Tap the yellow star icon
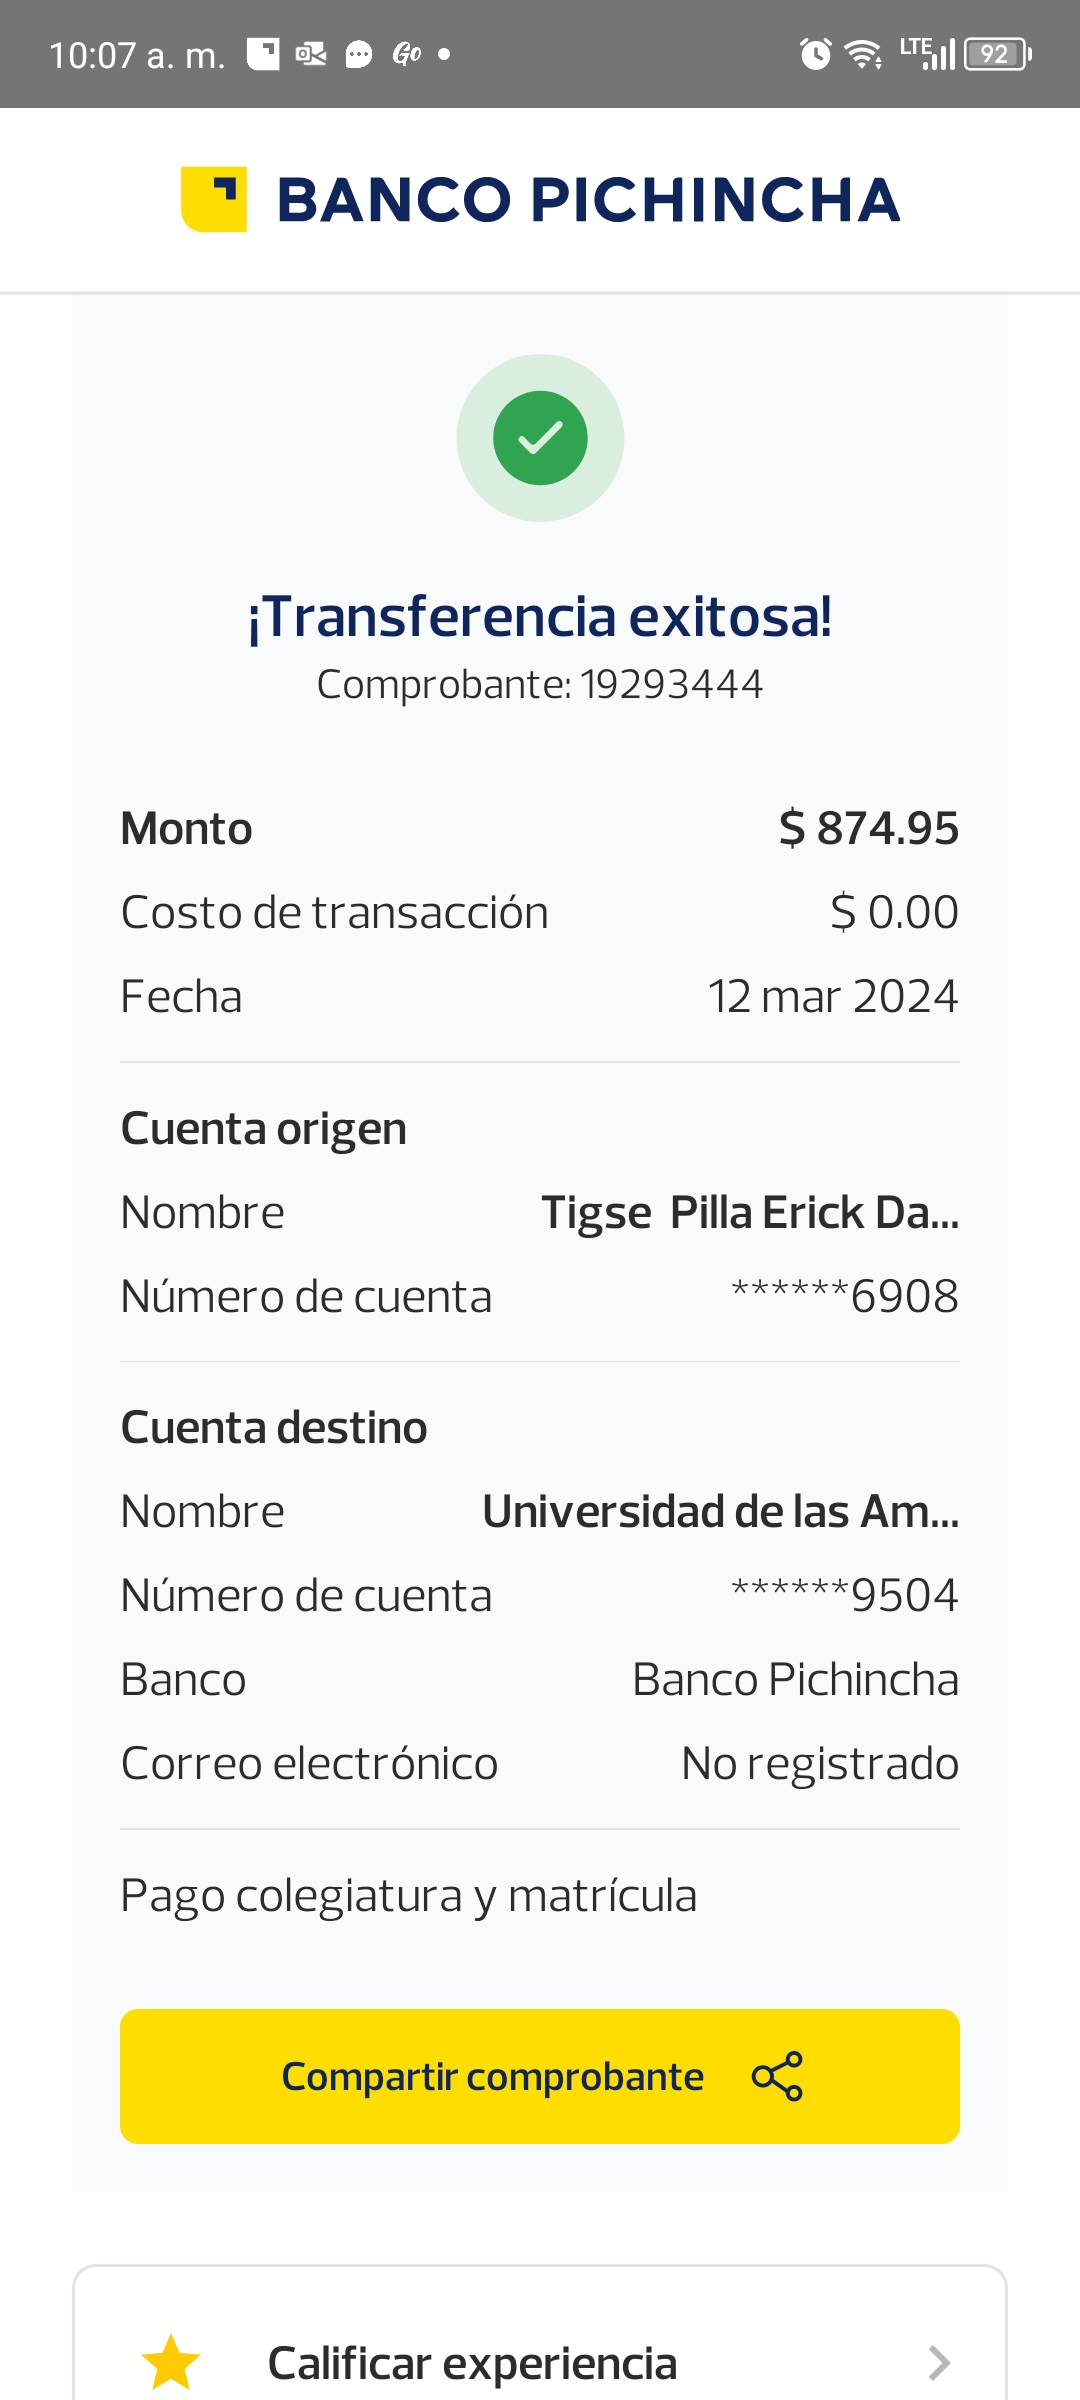This screenshot has width=1080, height=2400. 171,2362
